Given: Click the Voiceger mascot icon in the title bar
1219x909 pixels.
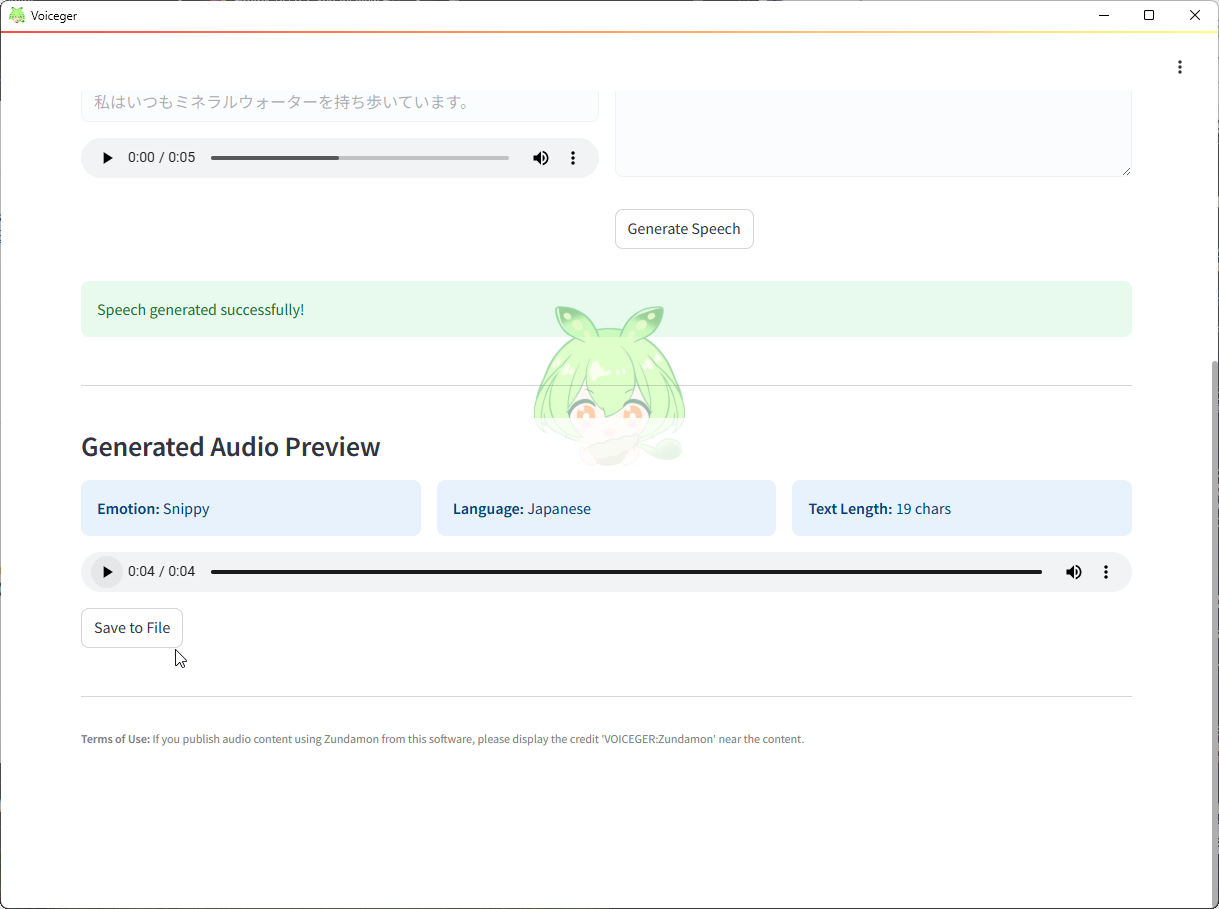Looking at the screenshot, I should 16,15.
